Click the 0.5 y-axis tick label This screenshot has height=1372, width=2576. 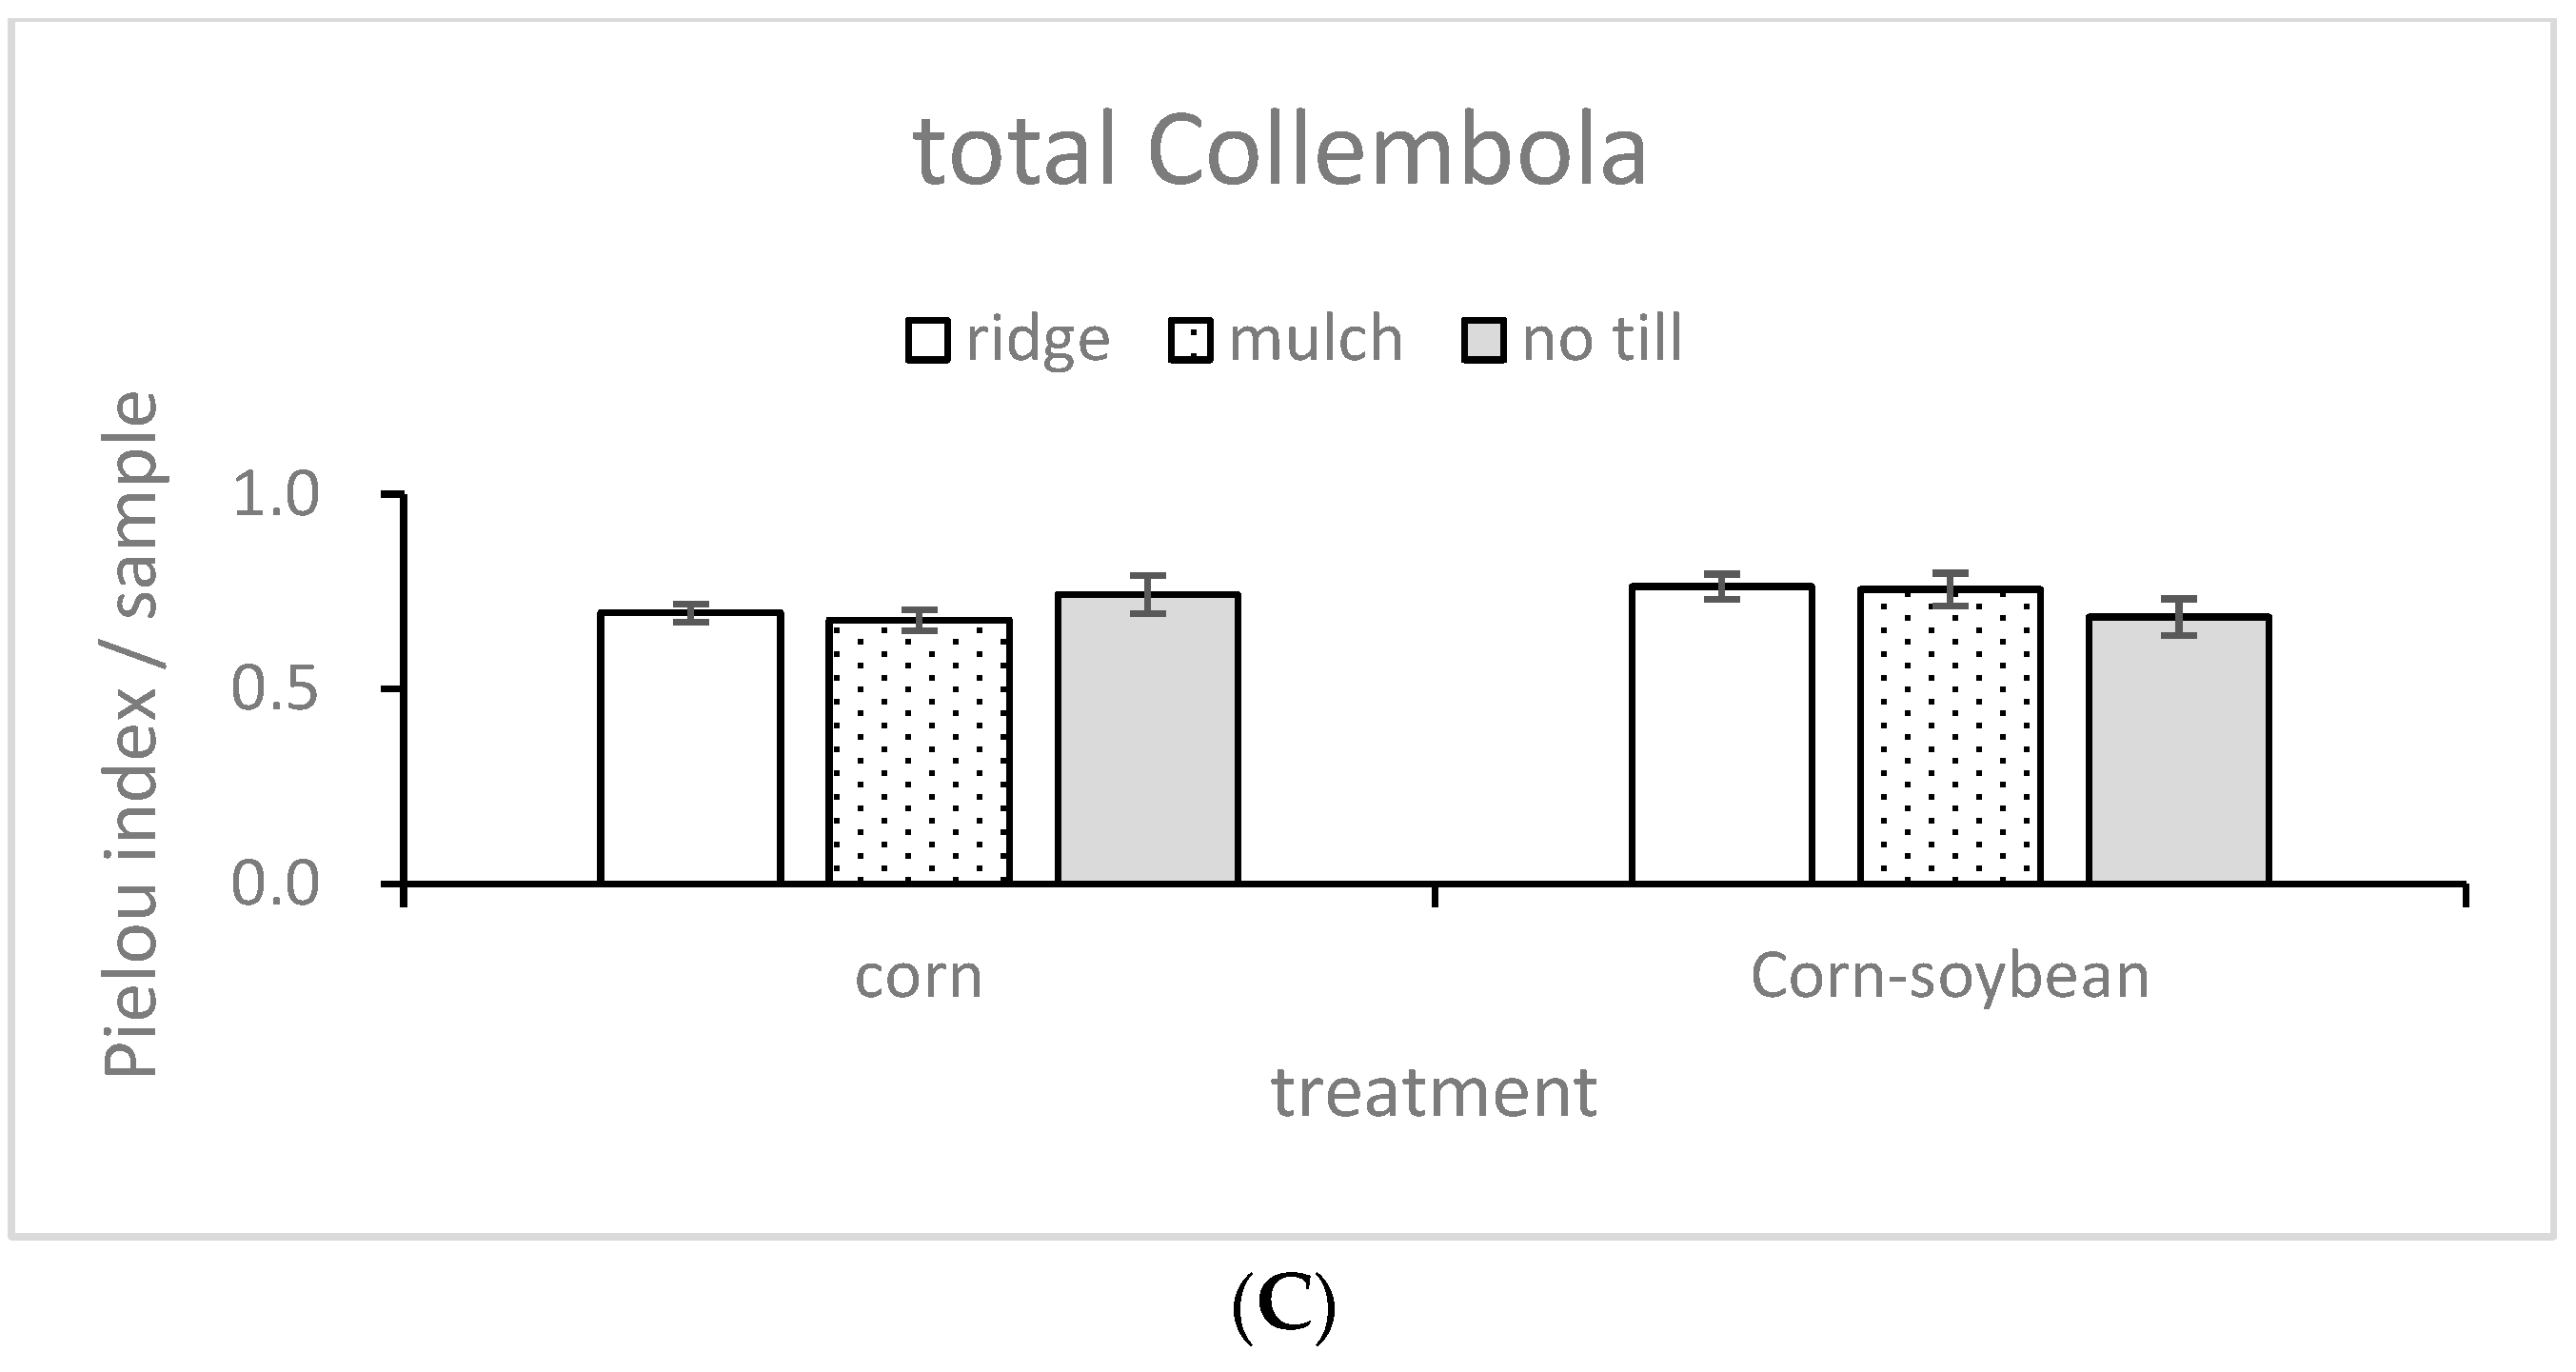(x=274, y=690)
